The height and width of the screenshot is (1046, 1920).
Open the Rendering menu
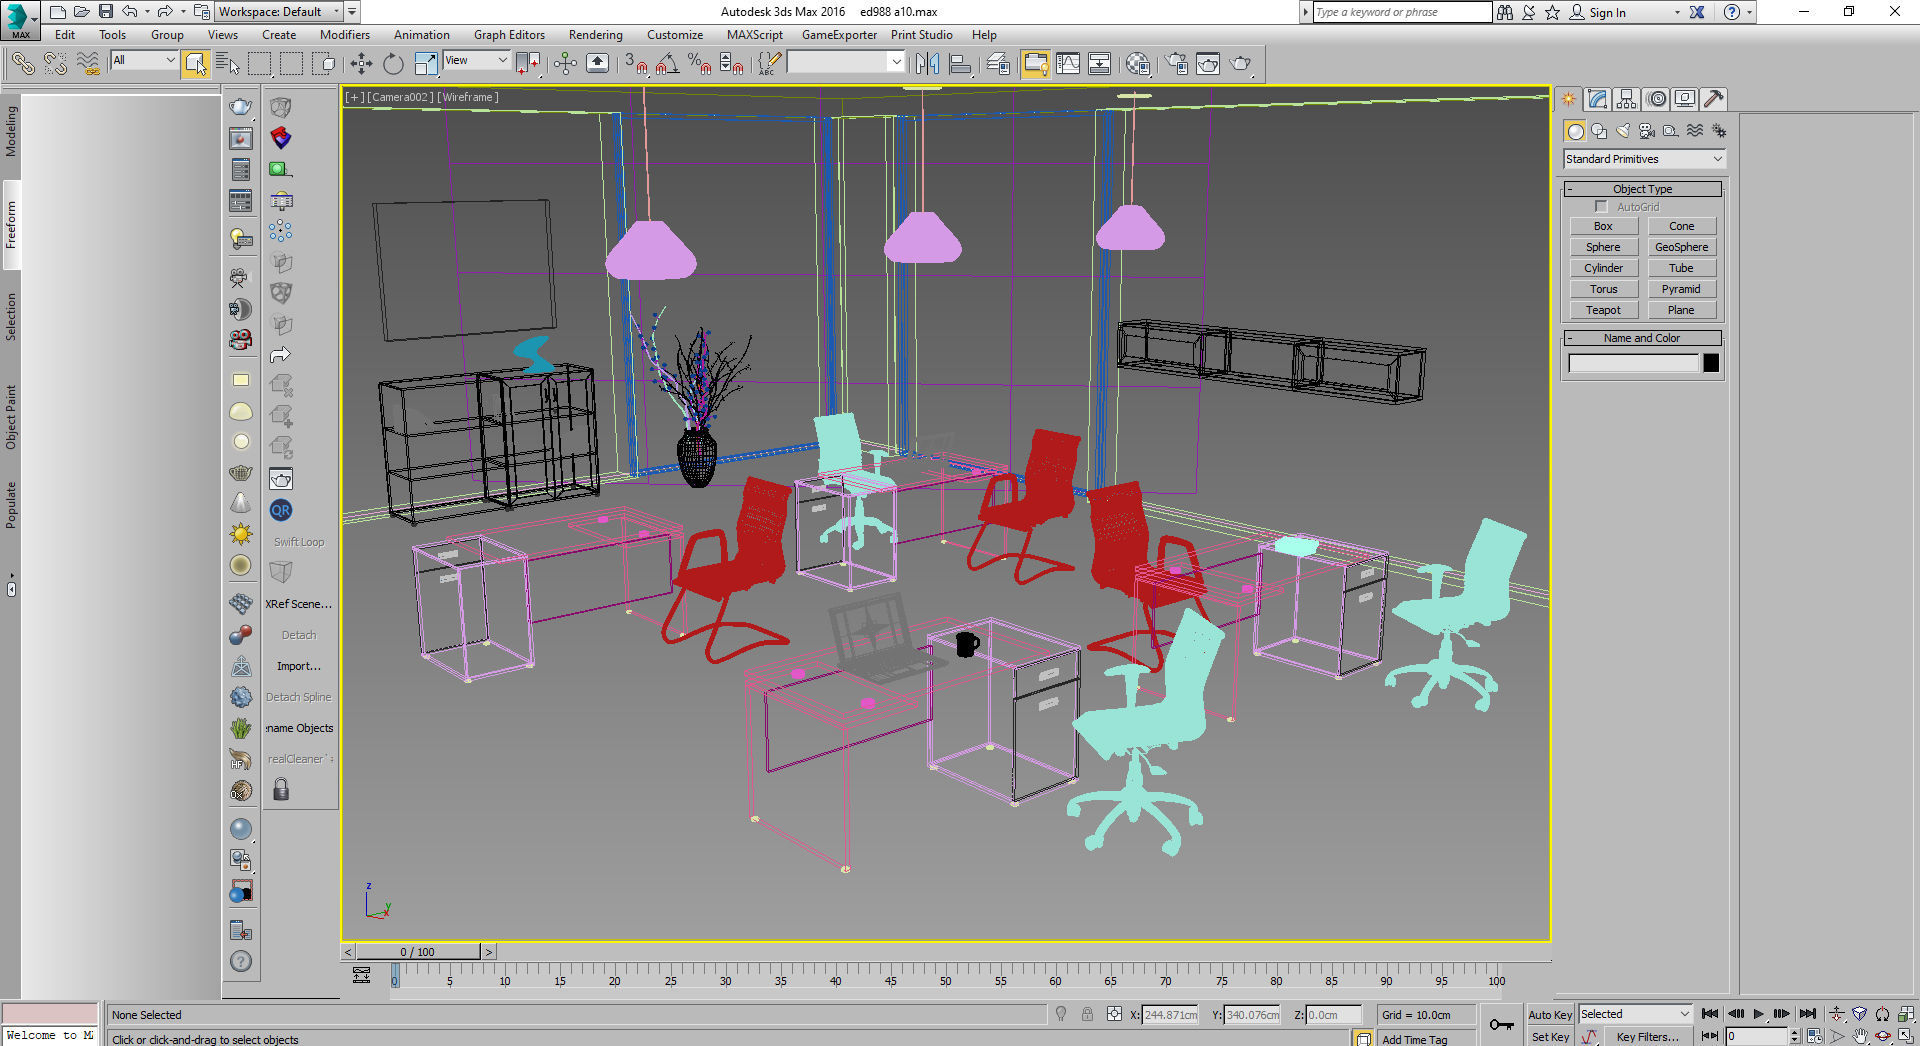tap(595, 35)
